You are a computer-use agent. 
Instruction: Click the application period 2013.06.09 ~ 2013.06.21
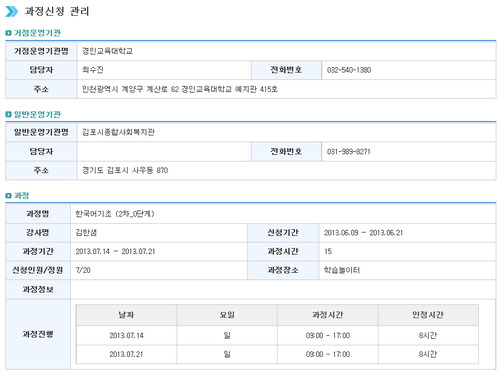pyautogui.click(x=363, y=233)
